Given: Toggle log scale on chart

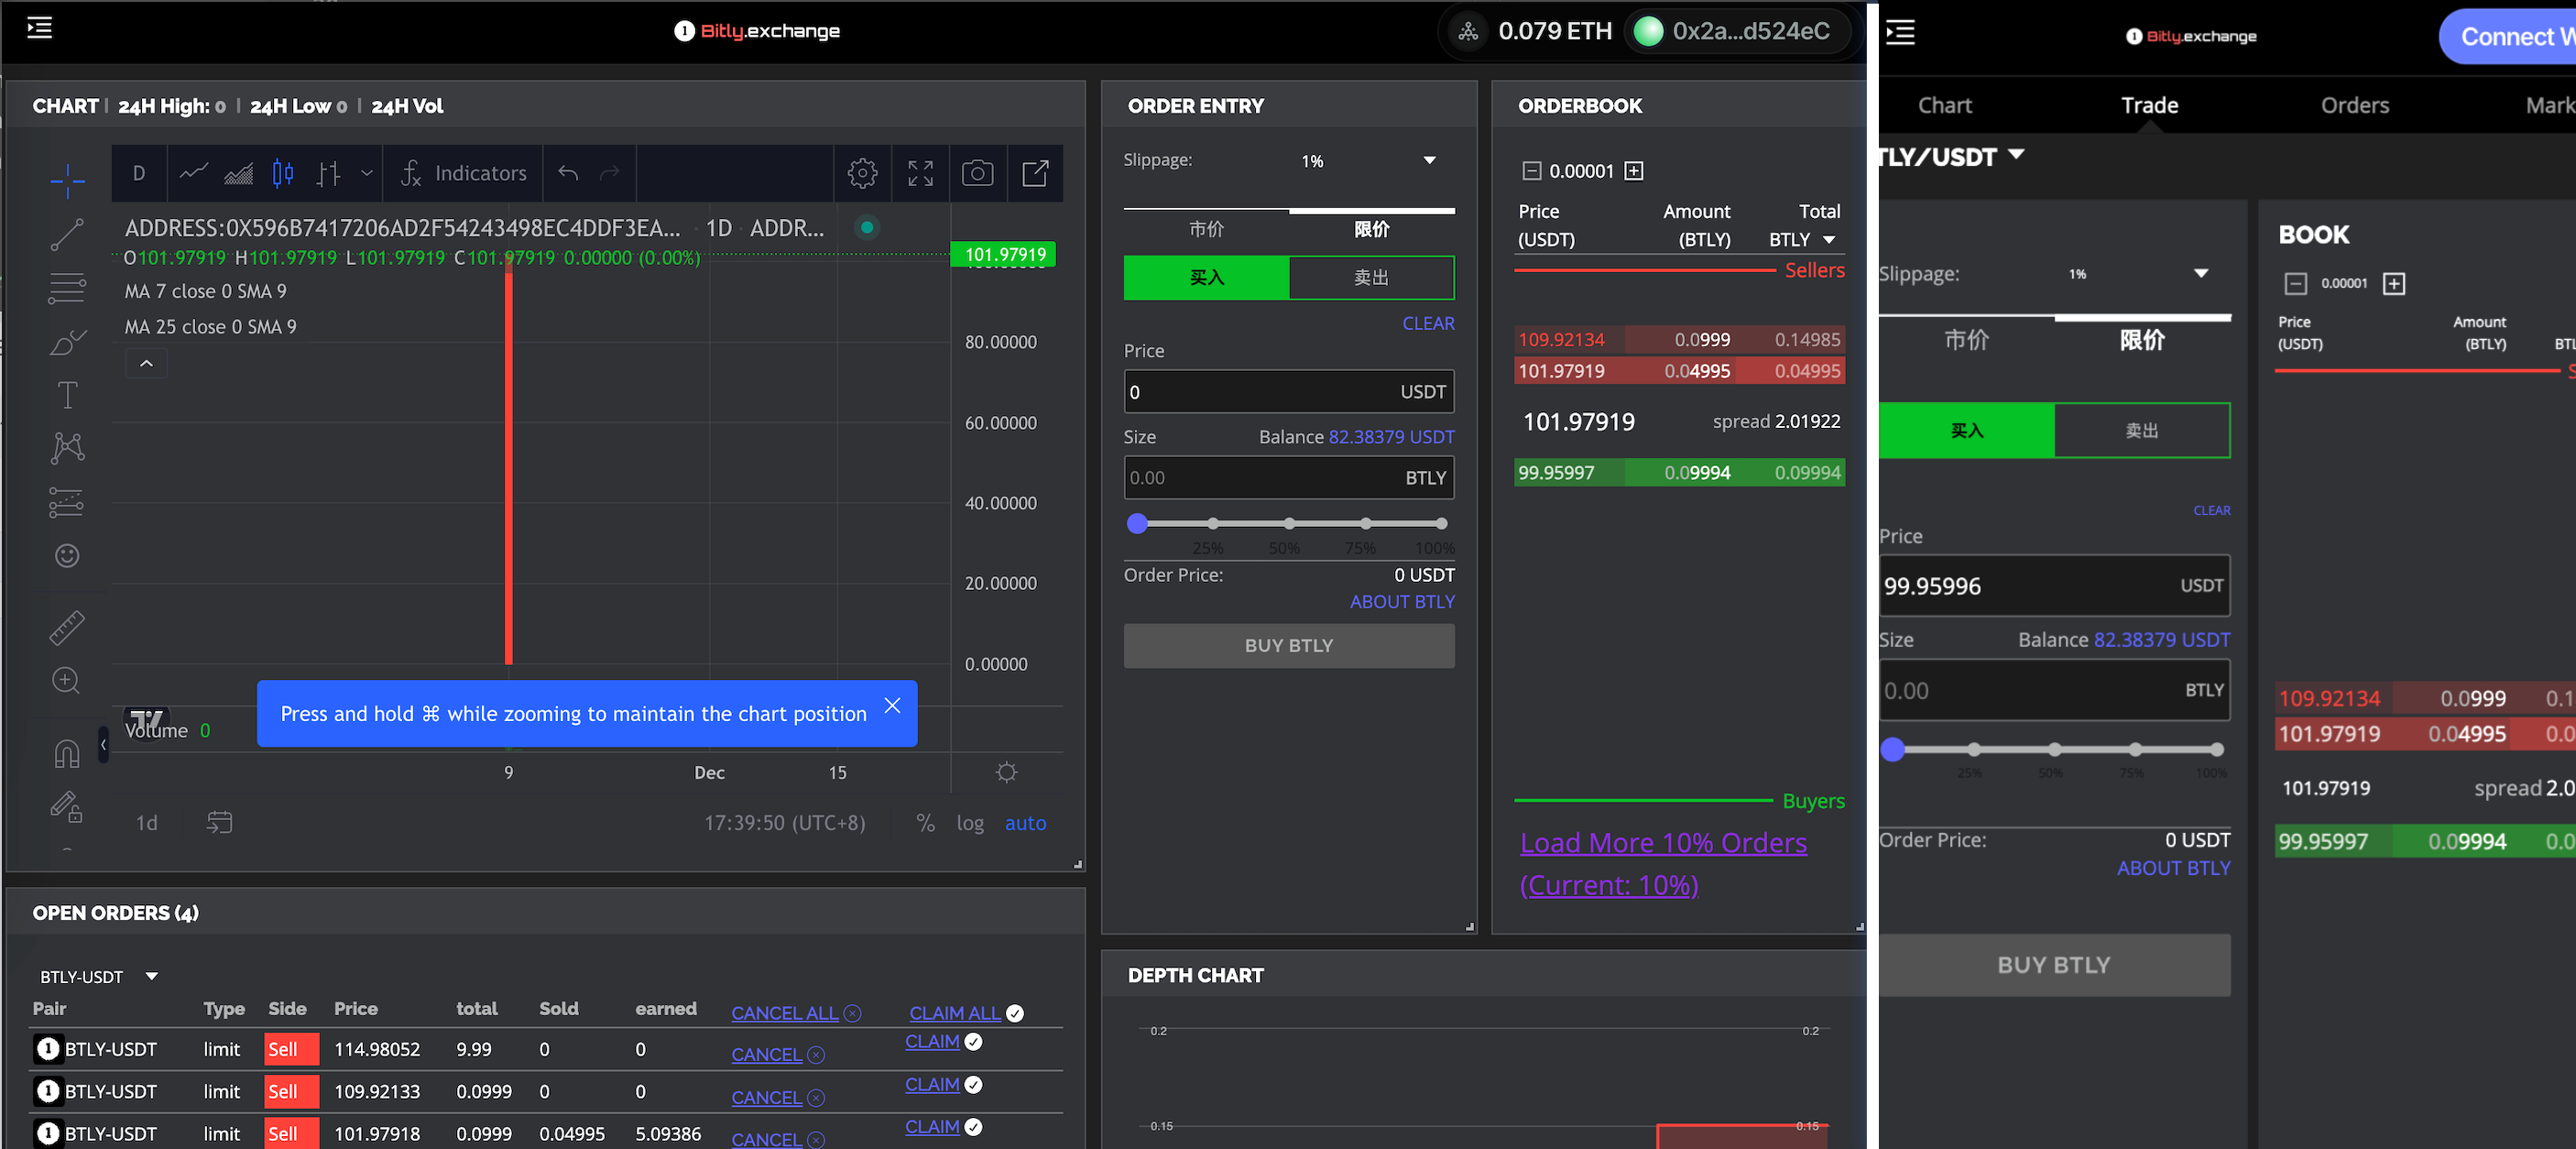Looking at the screenshot, I should (970, 822).
